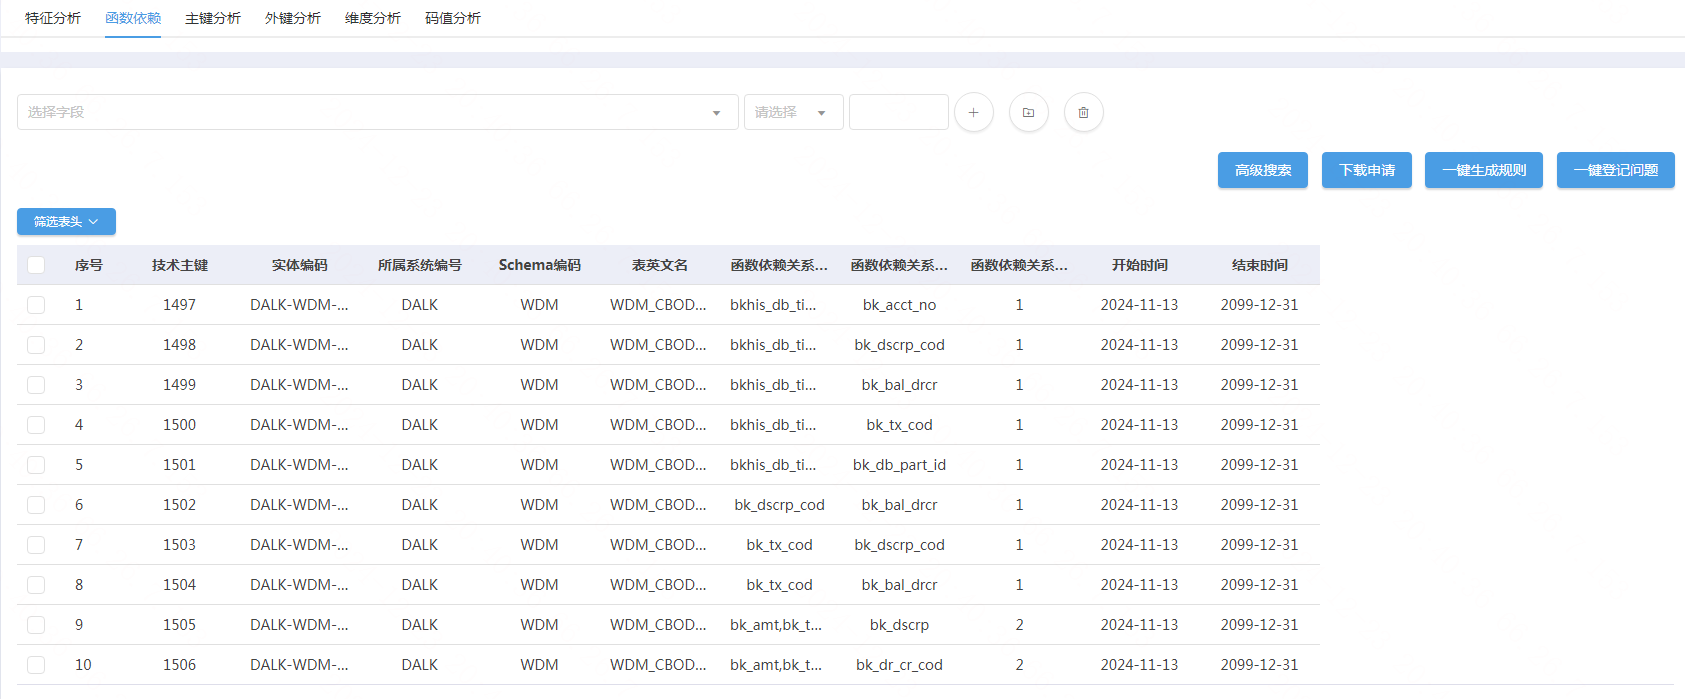Check the row with 技术主键 1497
The height and width of the screenshot is (699, 1685).
click(x=36, y=305)
